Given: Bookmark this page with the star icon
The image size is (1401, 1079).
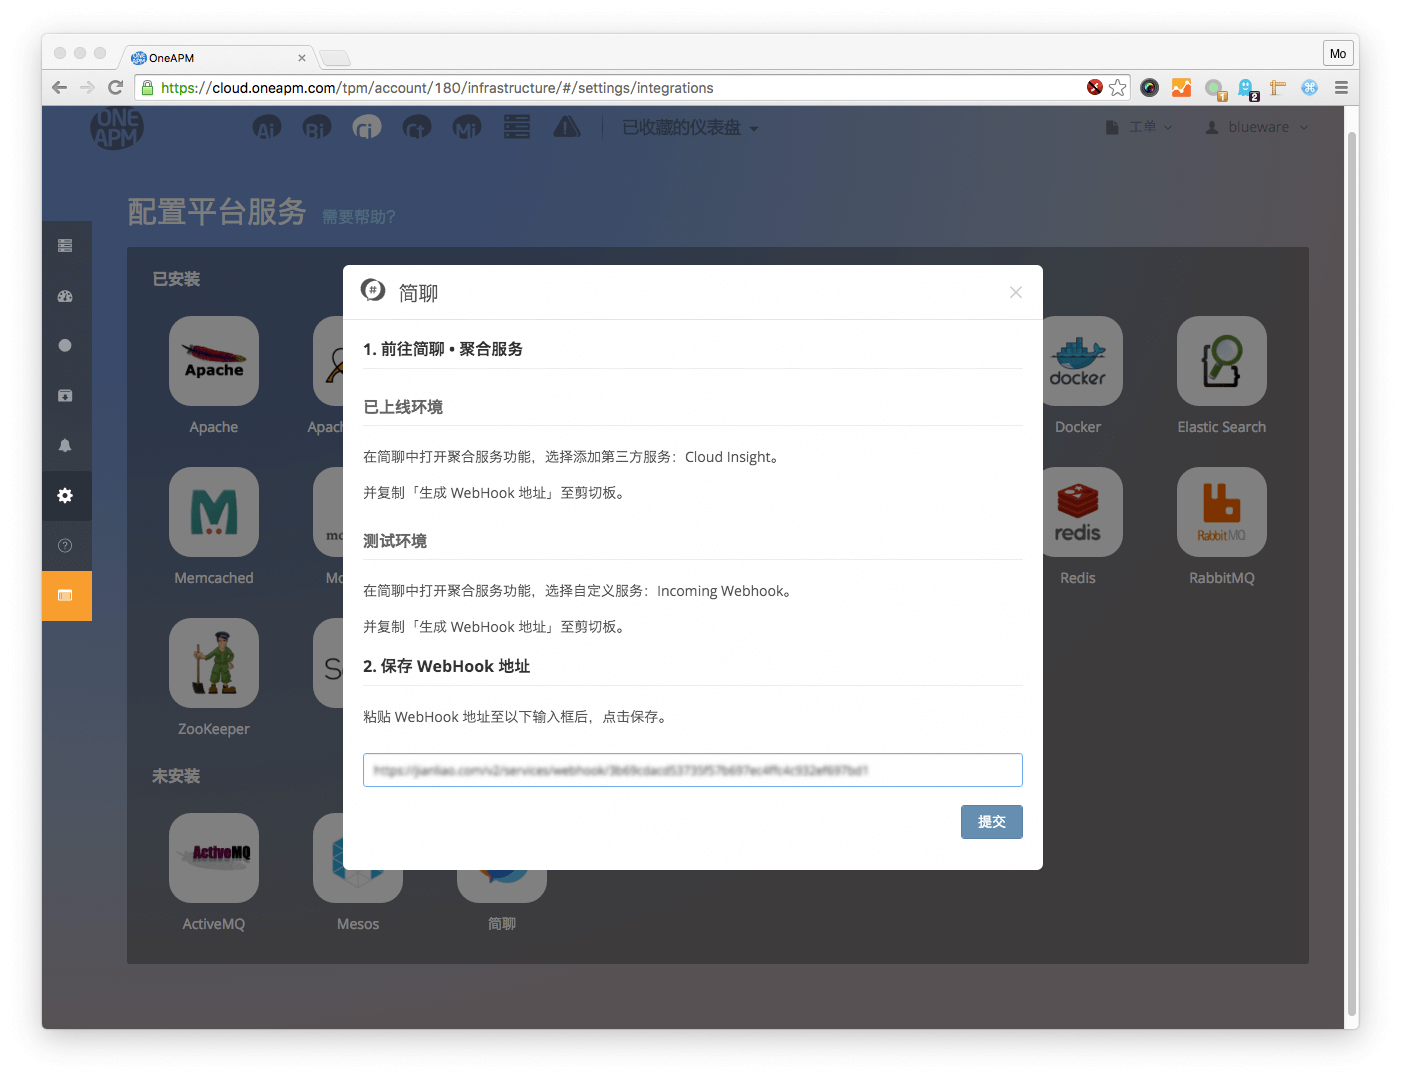Looking at the screenshot, I should click(x=1118, y=88).
